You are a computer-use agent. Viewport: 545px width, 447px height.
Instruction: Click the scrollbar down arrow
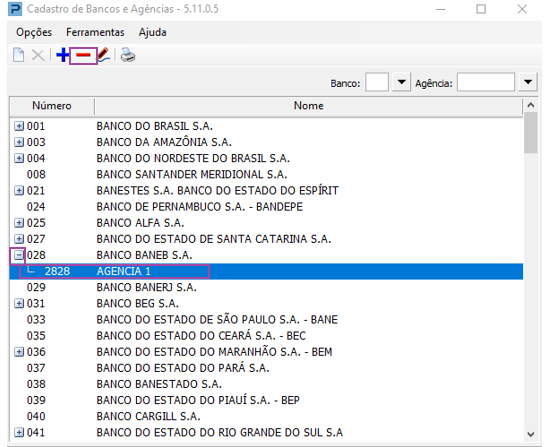click(x=530, y=434)
